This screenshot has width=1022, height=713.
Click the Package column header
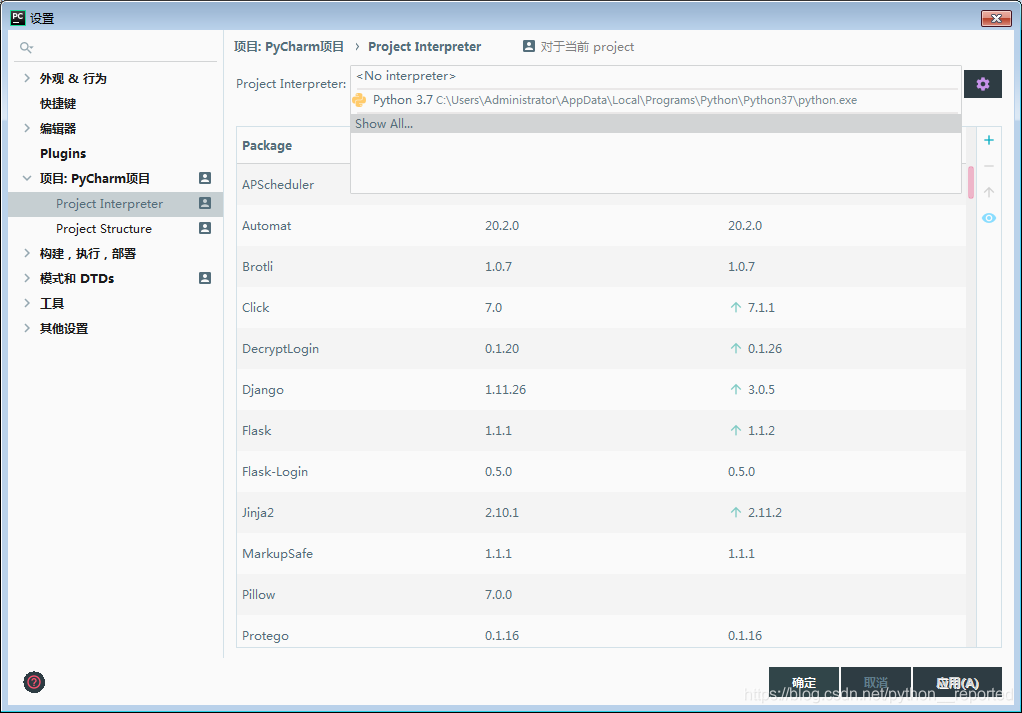267,145
